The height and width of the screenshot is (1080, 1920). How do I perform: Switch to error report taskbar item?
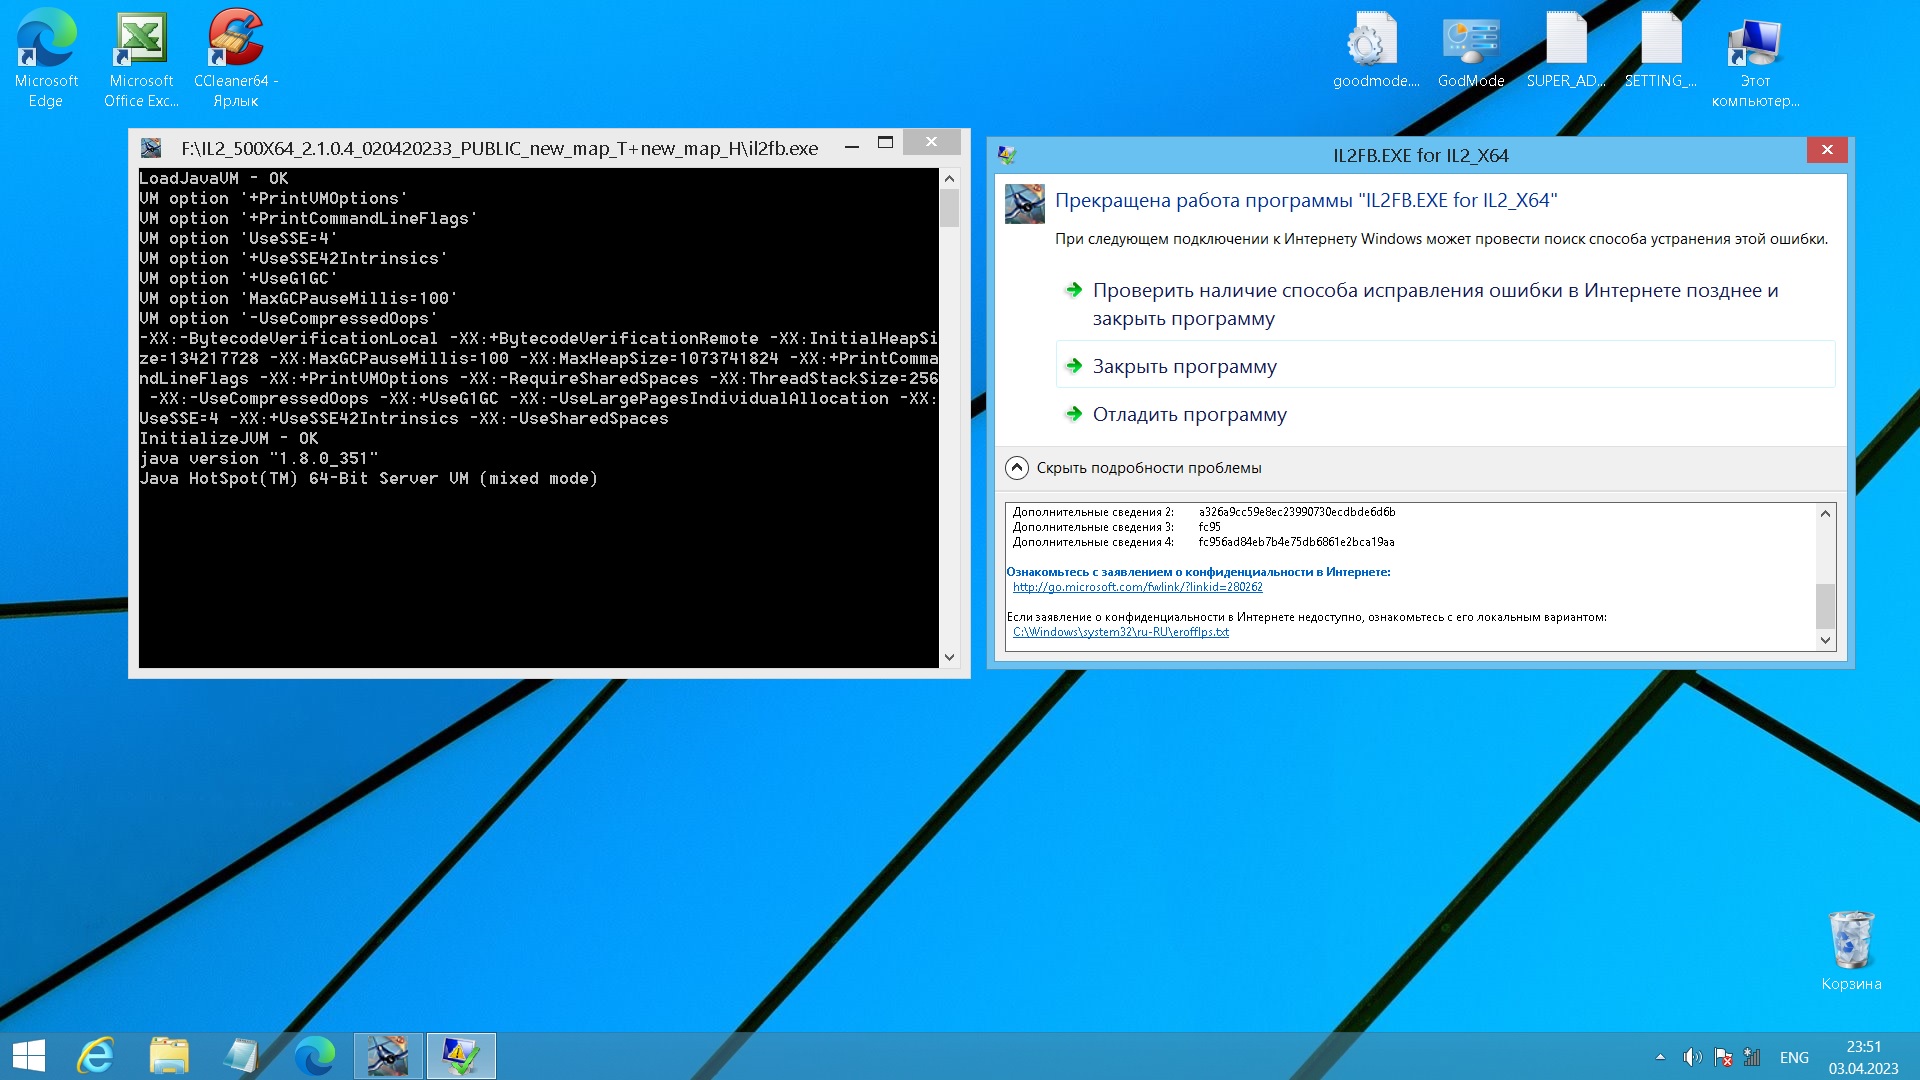coord(461,1056)
